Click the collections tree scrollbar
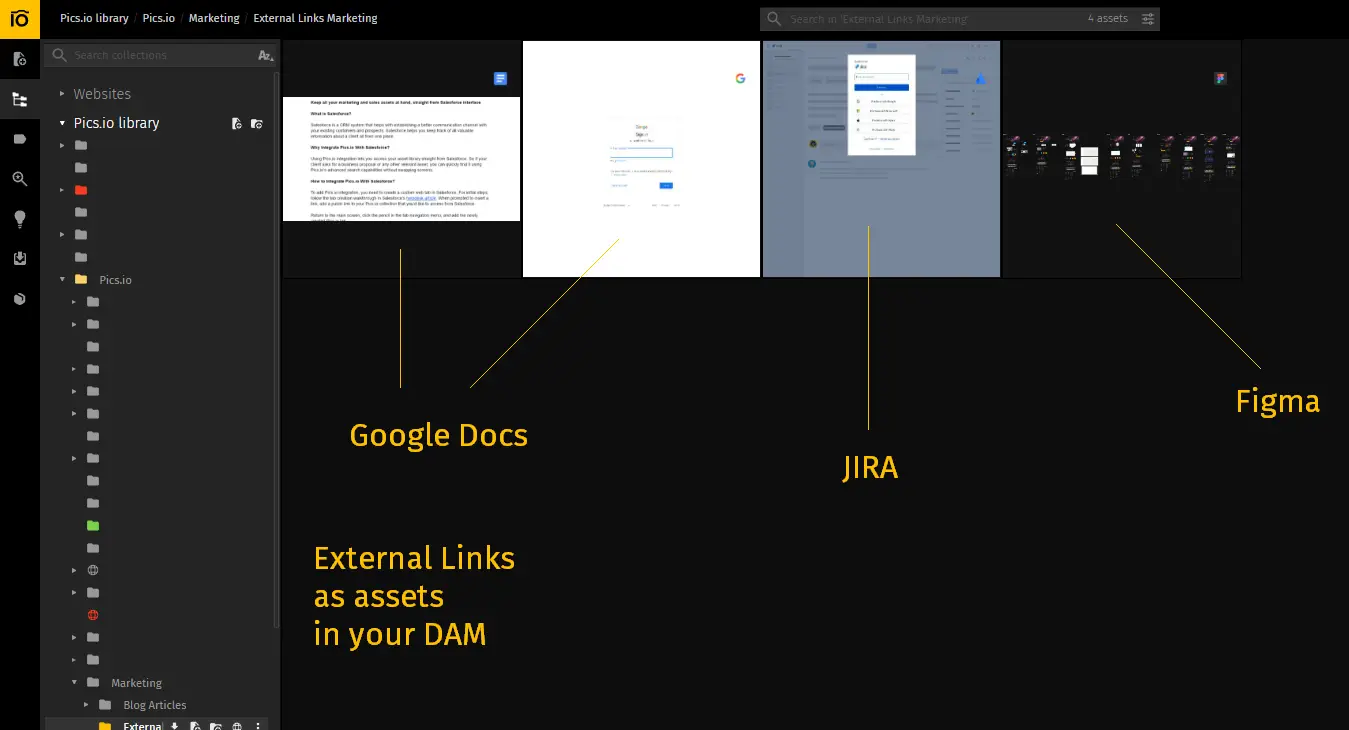The image size is (1349, 730). pyautogui.click(x=276, y=350)
